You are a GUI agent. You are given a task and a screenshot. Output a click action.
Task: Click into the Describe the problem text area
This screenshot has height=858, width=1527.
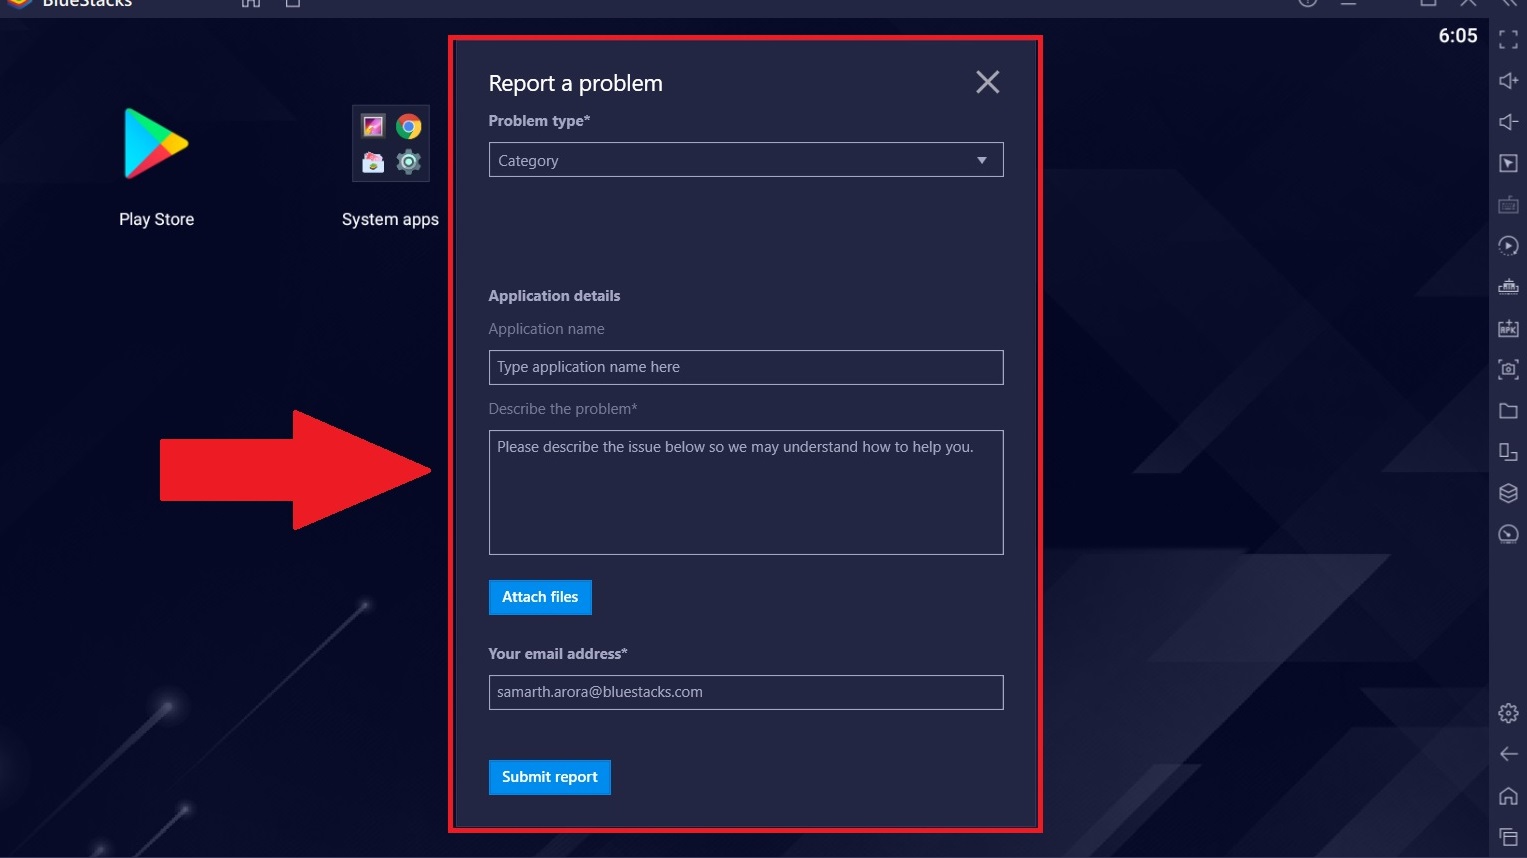(x=746, y=492)
